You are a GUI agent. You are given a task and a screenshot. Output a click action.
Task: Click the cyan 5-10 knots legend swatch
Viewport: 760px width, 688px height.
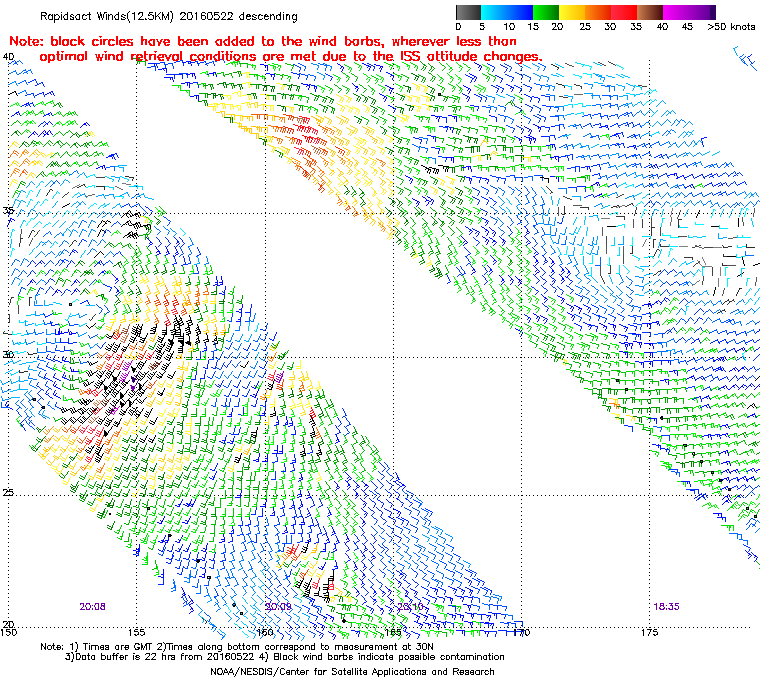tap(494, 12)
